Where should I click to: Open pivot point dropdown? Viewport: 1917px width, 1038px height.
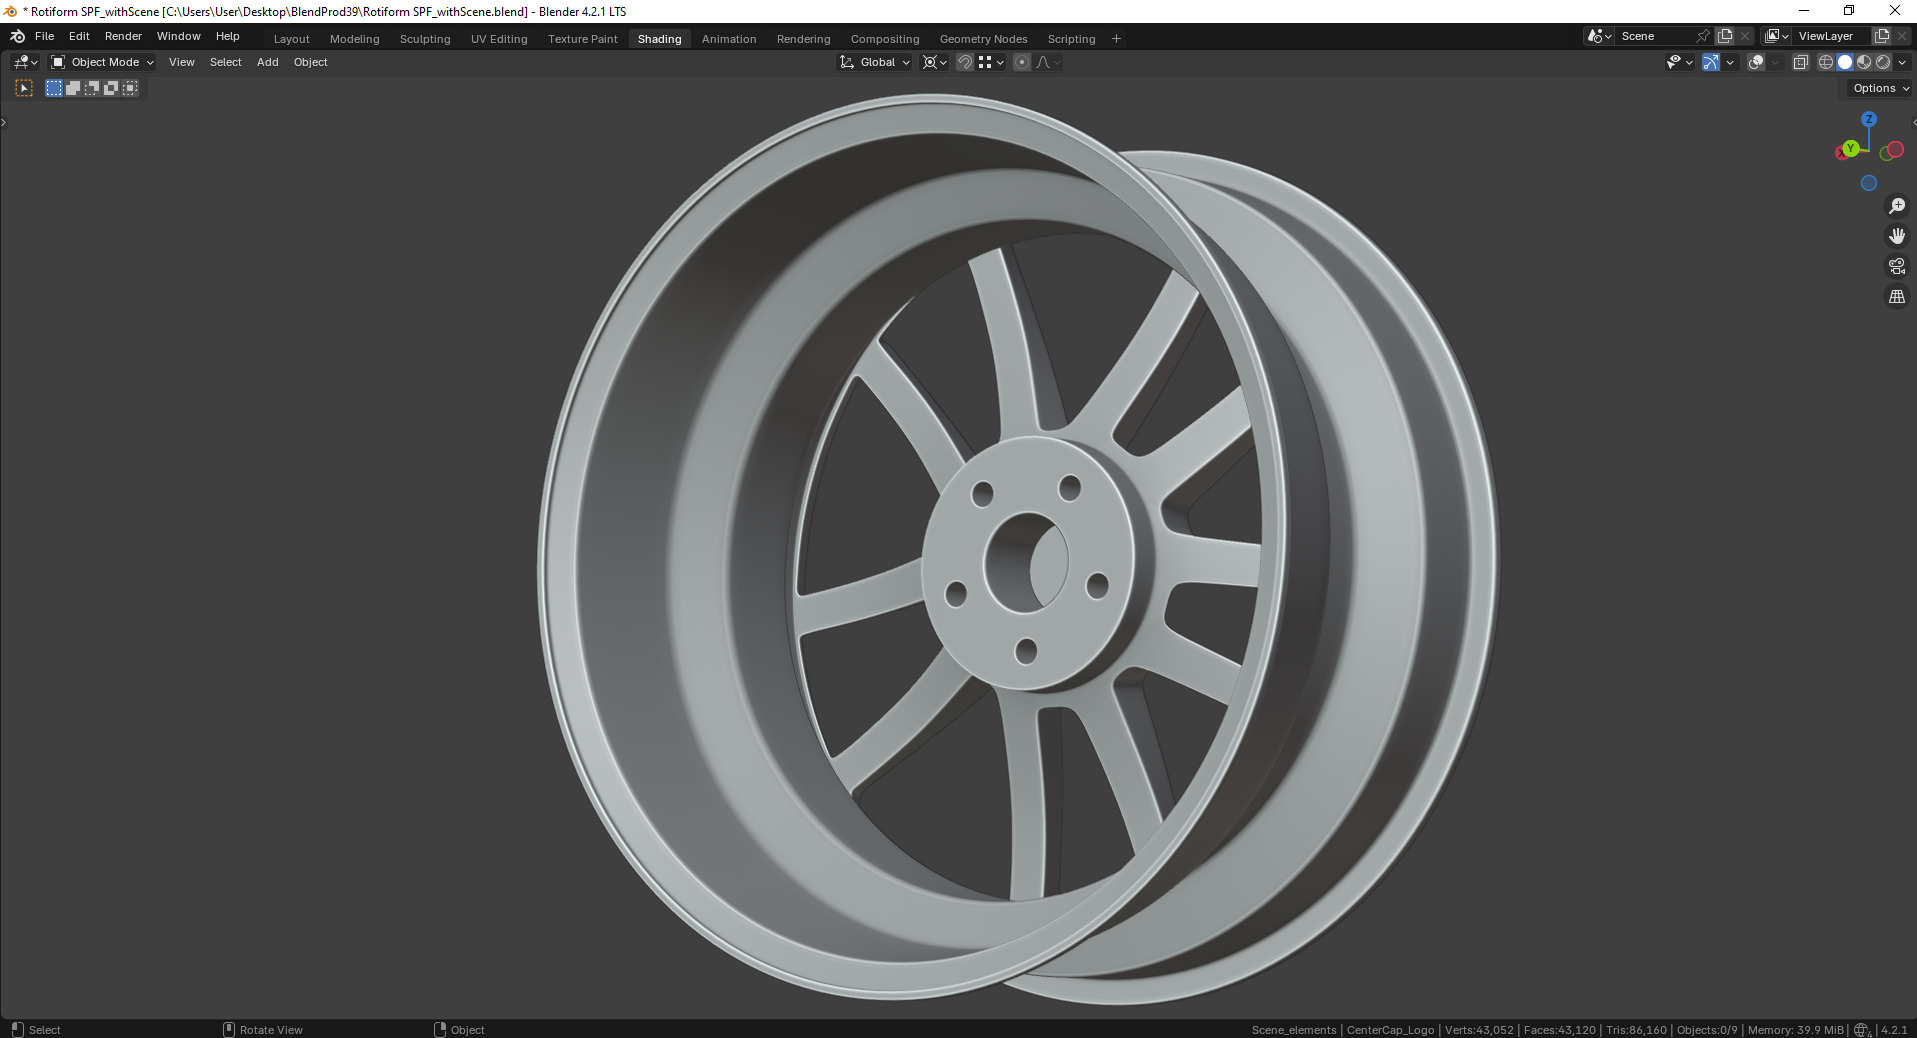pyautogui.click(x=934, y=62)
